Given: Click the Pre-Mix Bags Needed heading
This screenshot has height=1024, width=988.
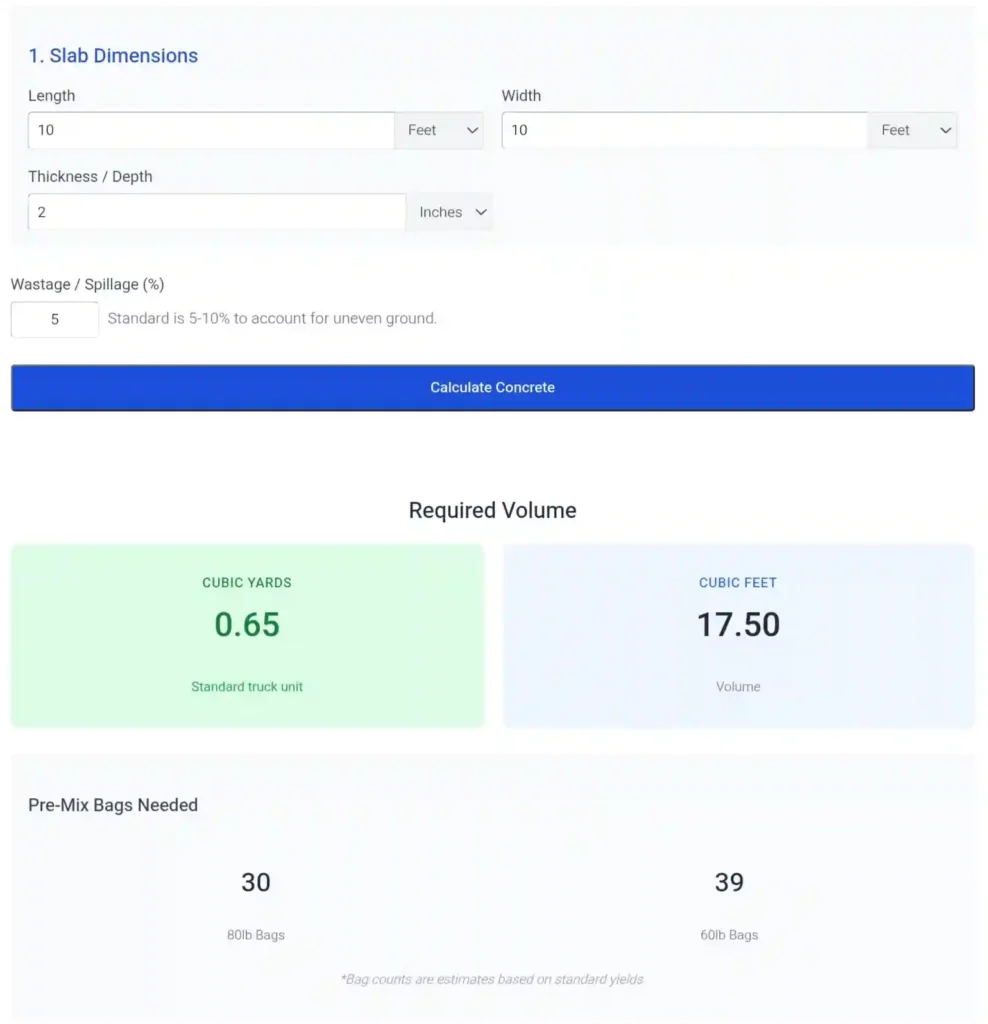Looking at the screenshot, I should pos(112,805).
